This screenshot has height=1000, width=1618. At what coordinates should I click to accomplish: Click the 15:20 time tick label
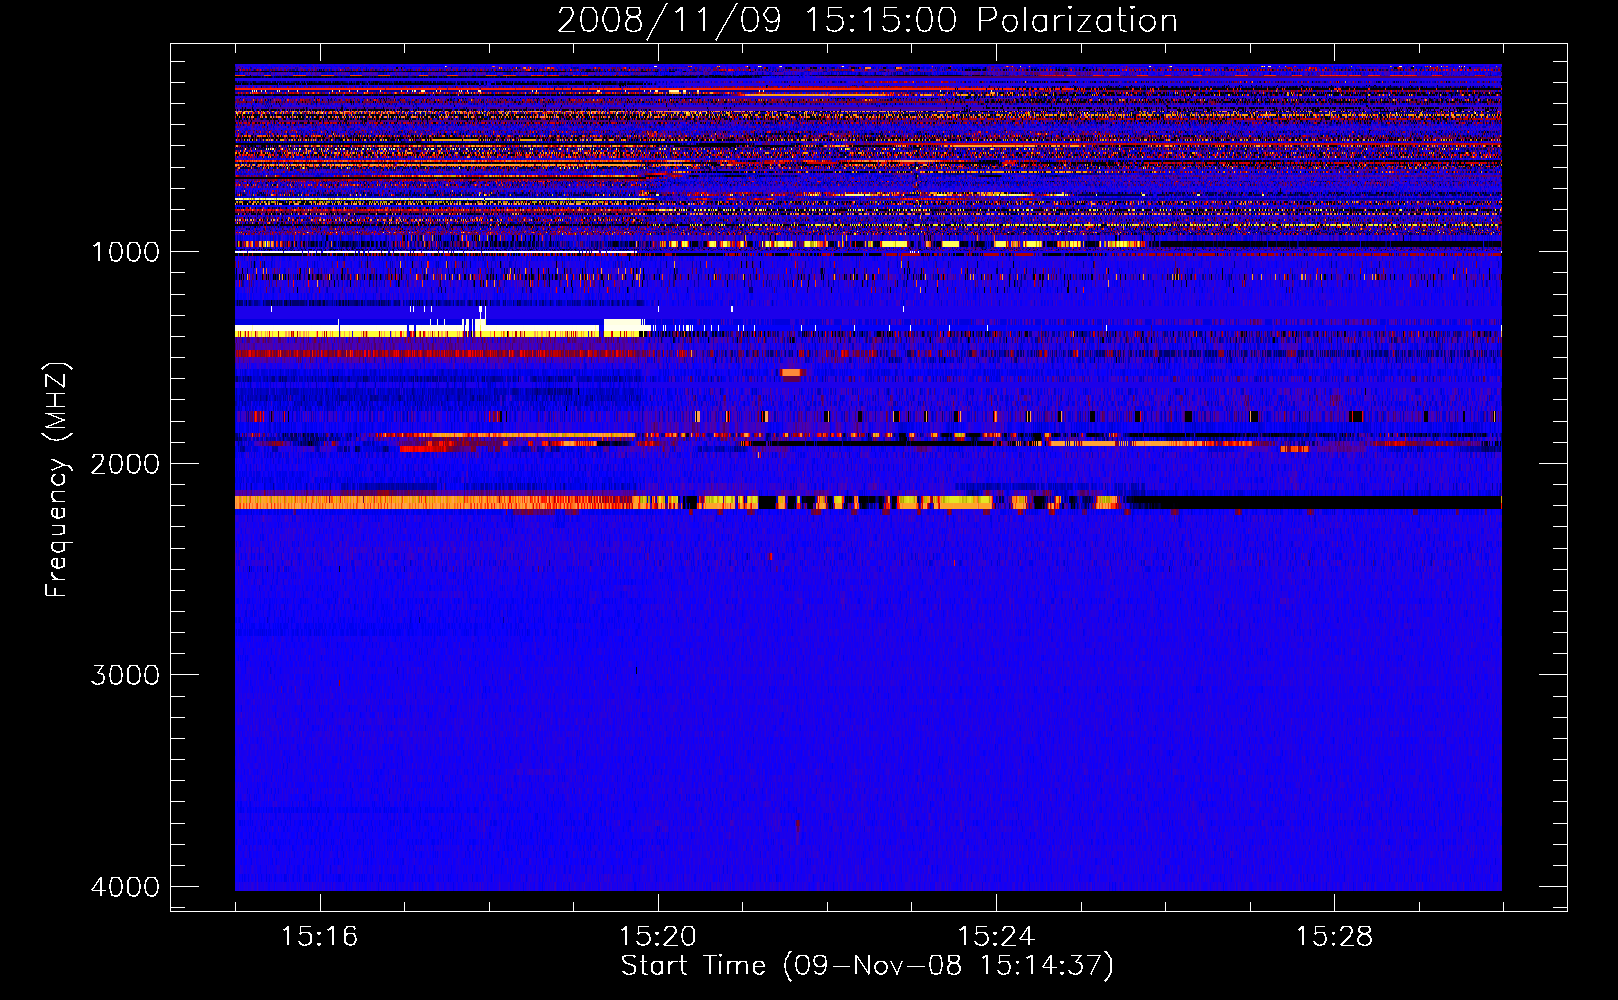658,937
